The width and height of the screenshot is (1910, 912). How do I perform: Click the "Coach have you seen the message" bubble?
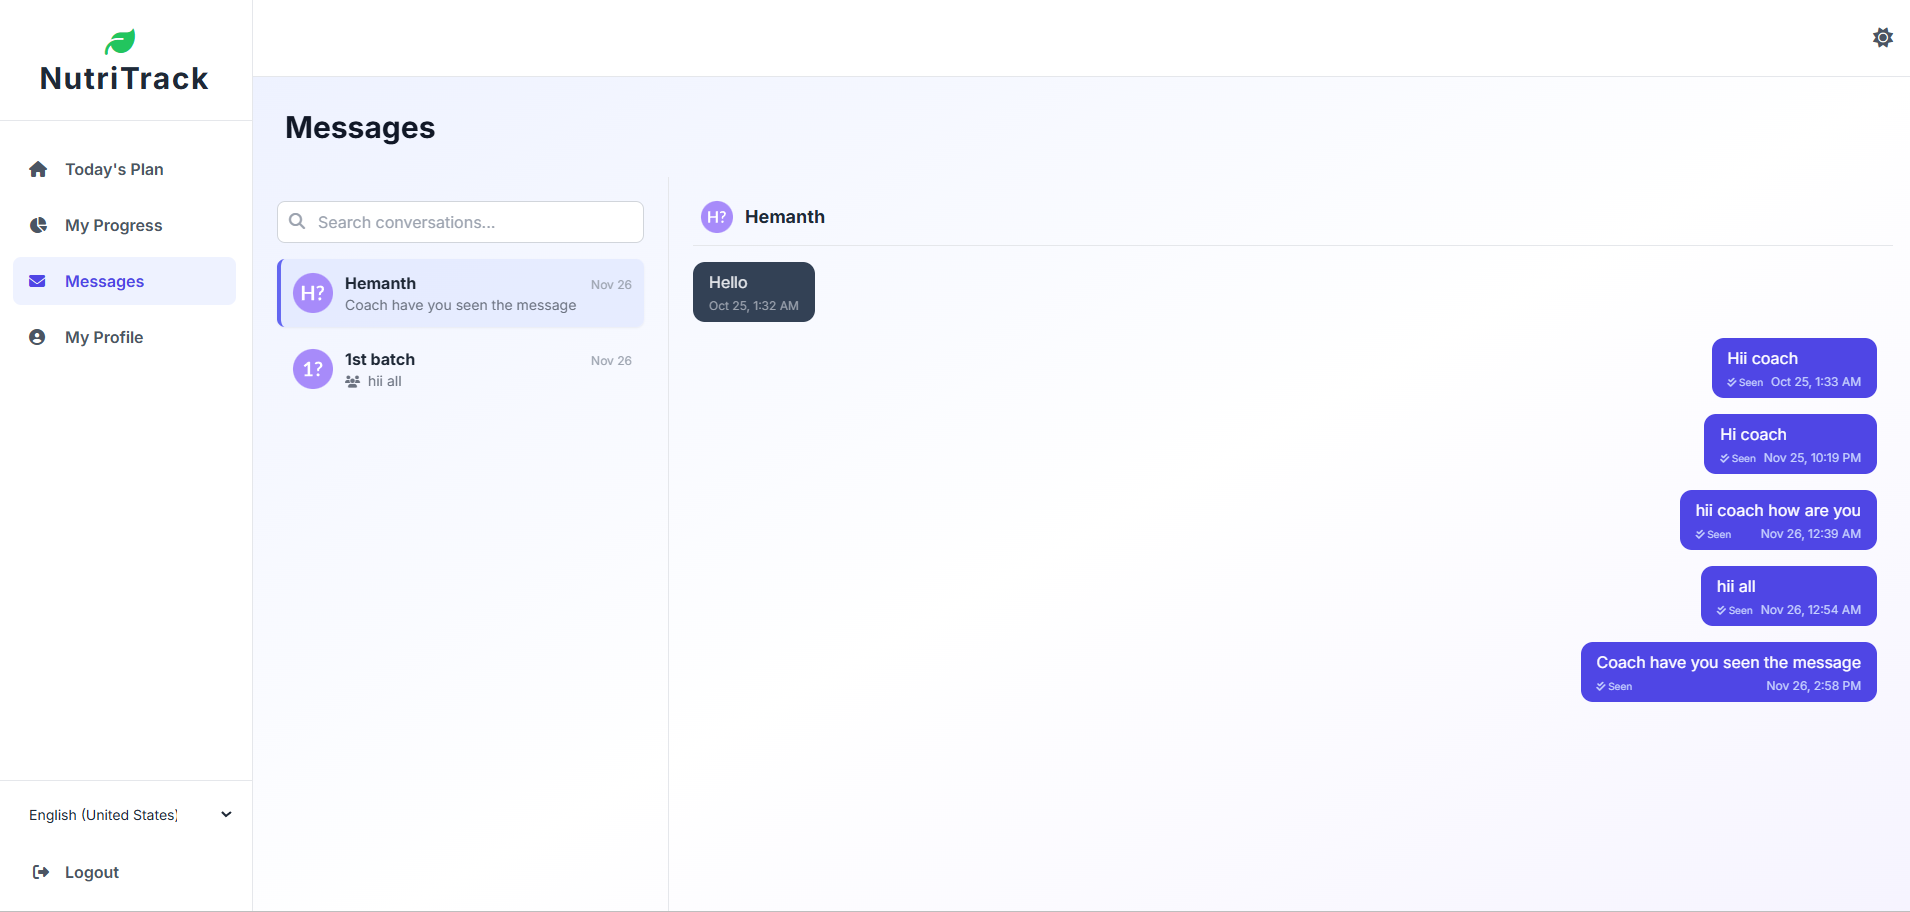tap(1727, 671)
